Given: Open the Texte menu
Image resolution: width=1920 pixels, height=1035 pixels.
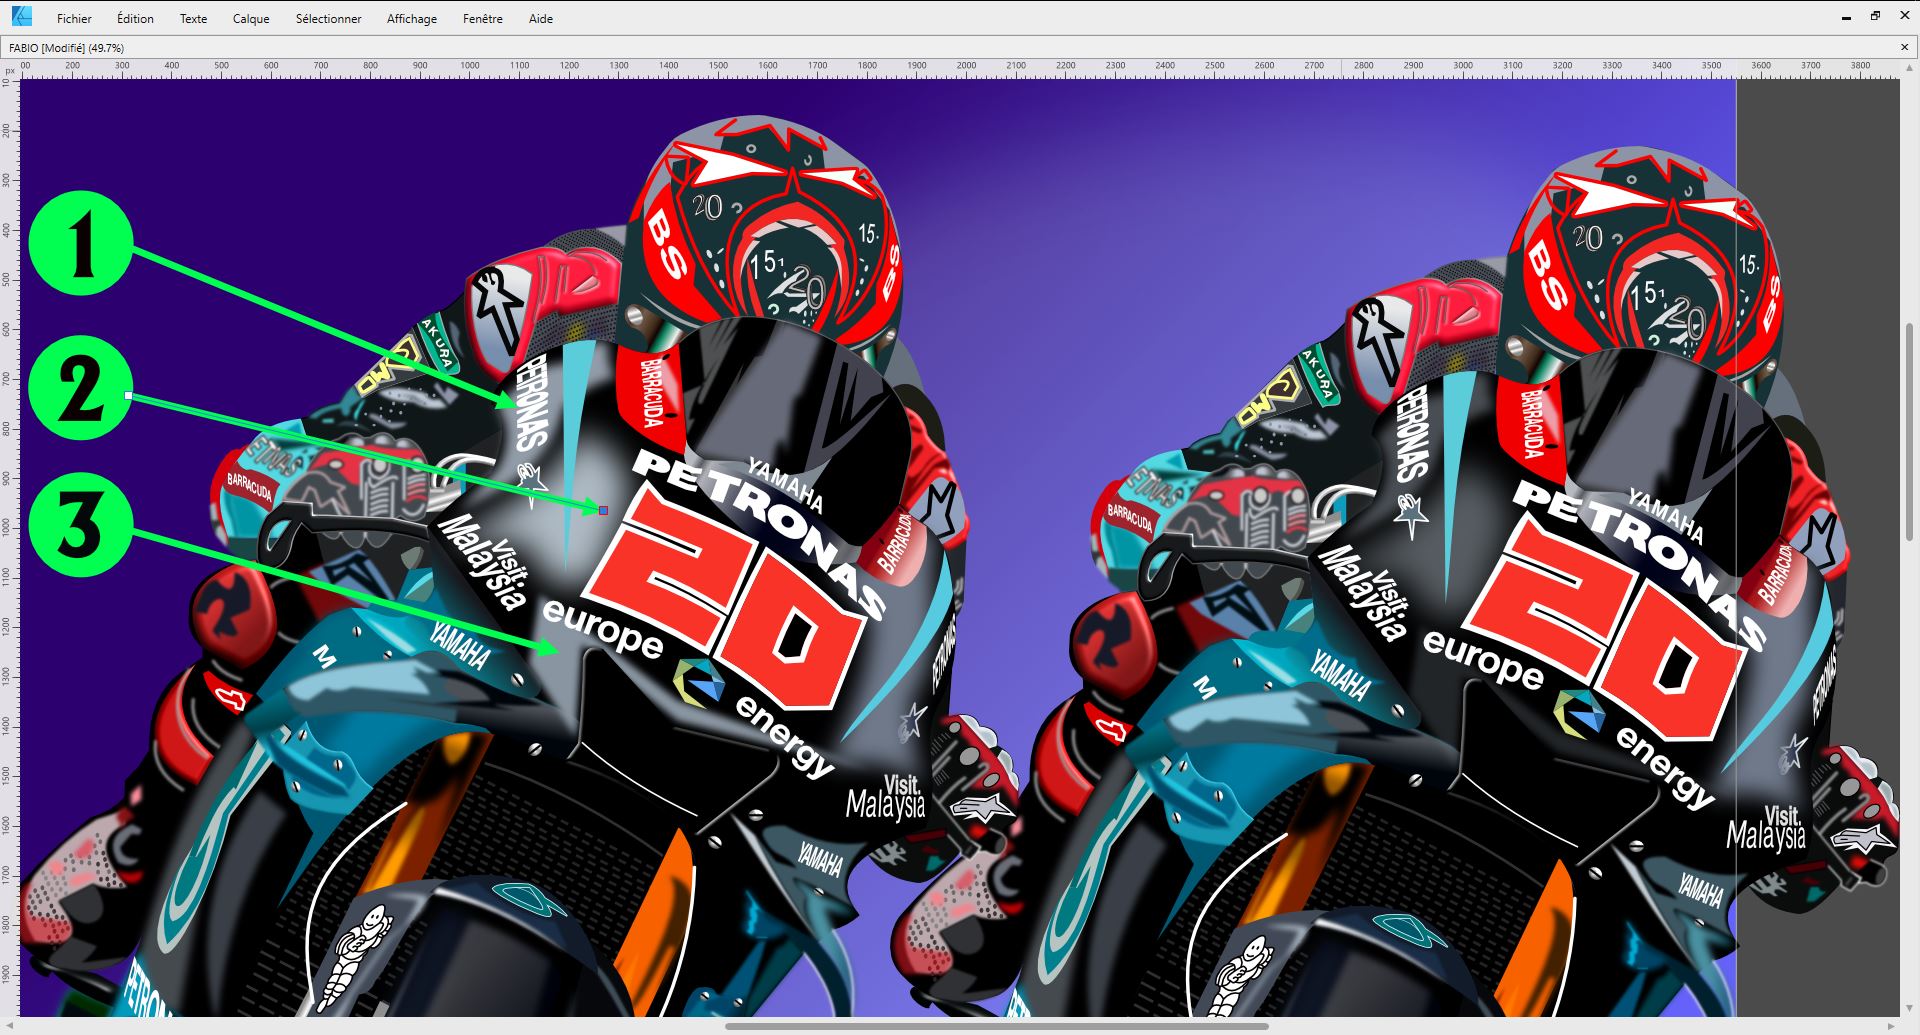Looking at the screenshot, I should click(193, 18).
